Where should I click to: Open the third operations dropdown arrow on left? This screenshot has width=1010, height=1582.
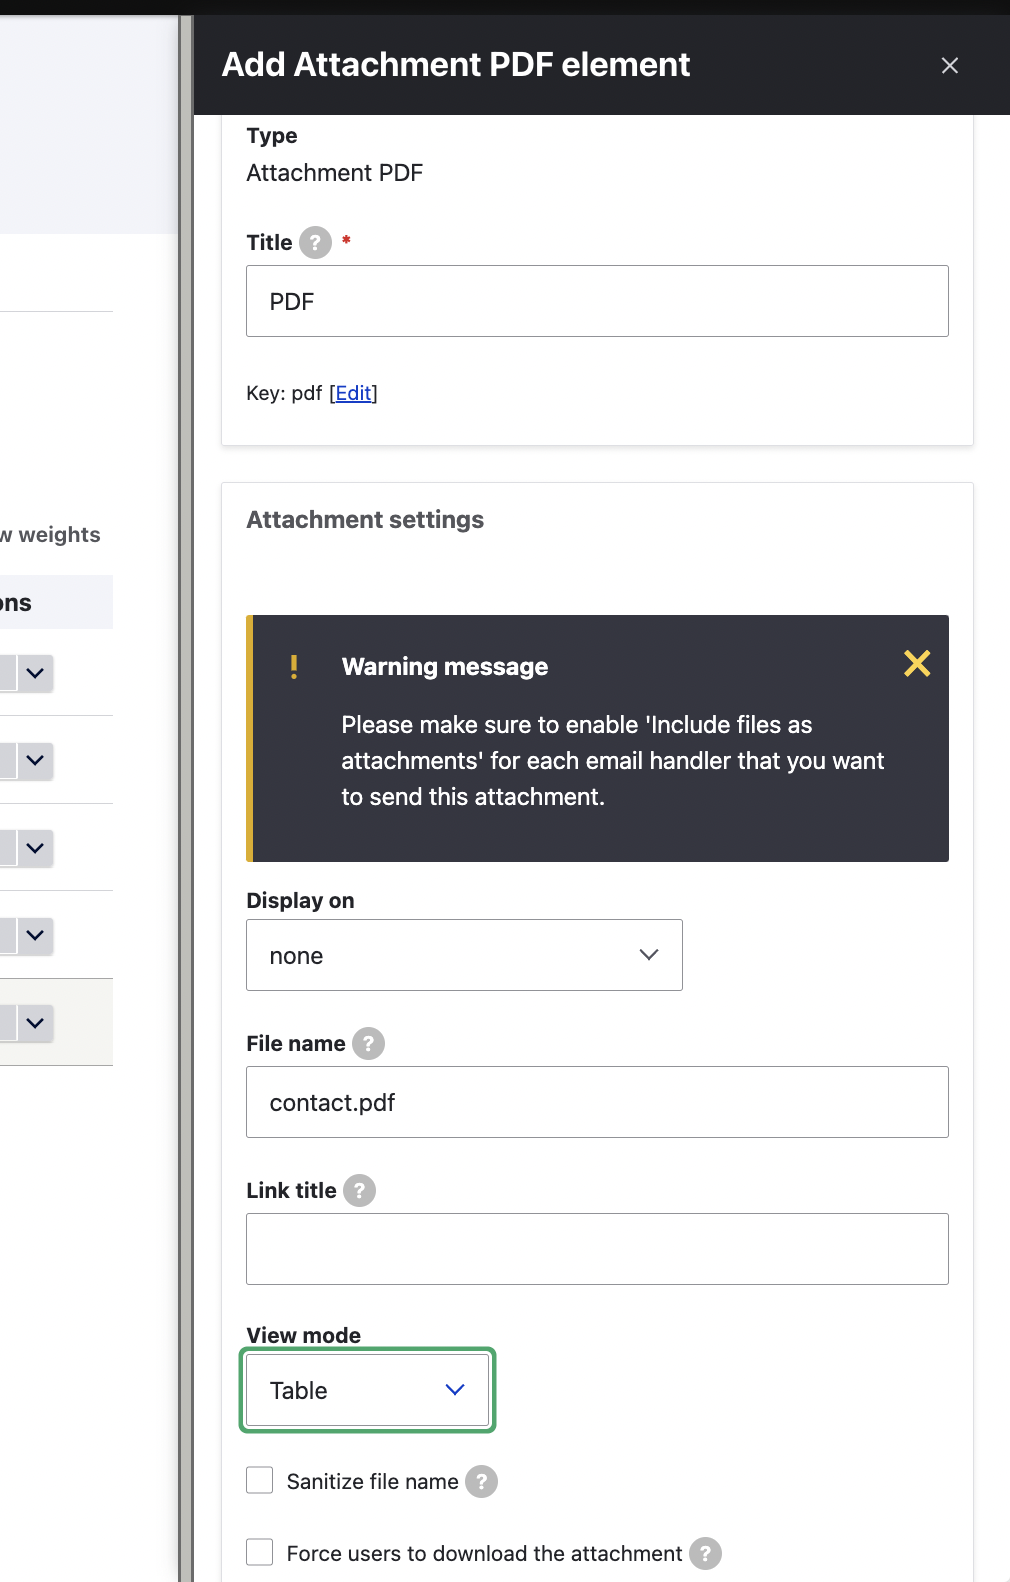click(35, 848)
